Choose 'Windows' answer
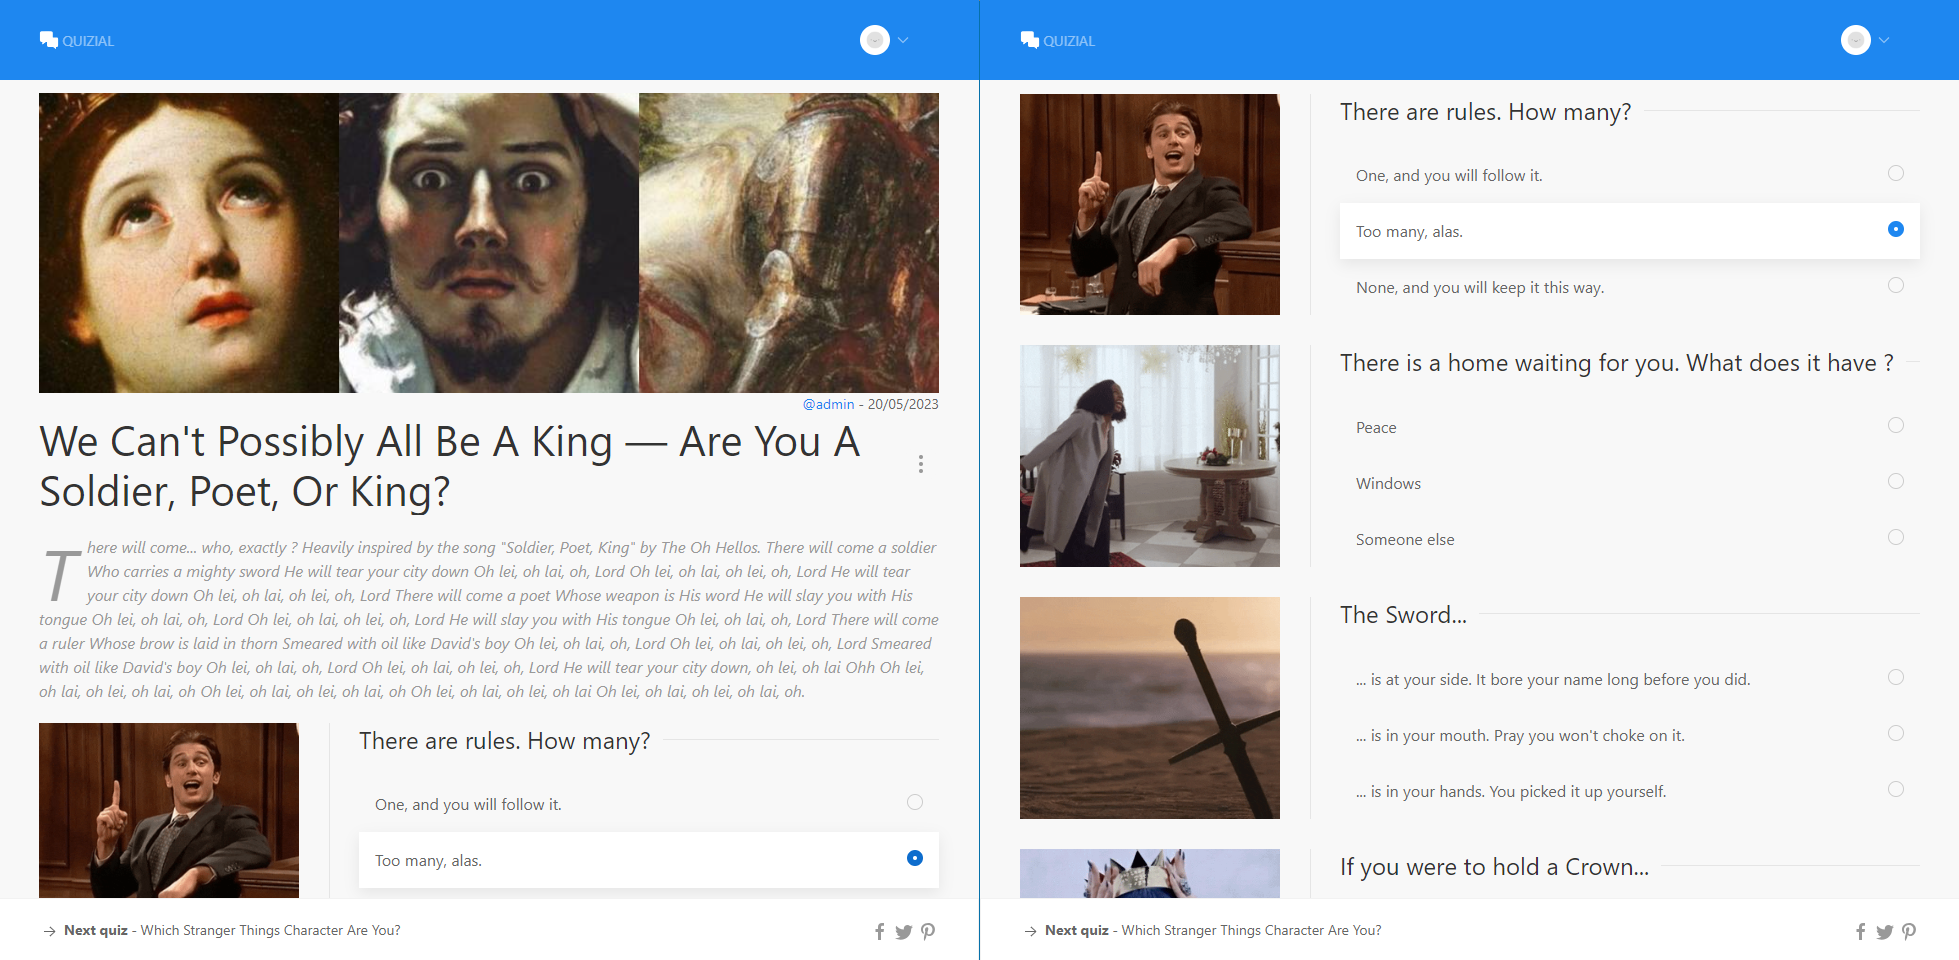Screen dimensions: 1959x960 click(1630, 483)
